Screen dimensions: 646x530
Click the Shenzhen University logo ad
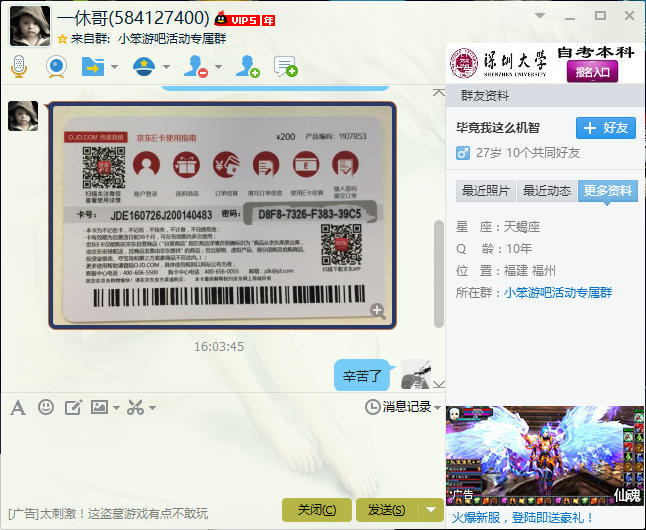click(x=498, y=63)
